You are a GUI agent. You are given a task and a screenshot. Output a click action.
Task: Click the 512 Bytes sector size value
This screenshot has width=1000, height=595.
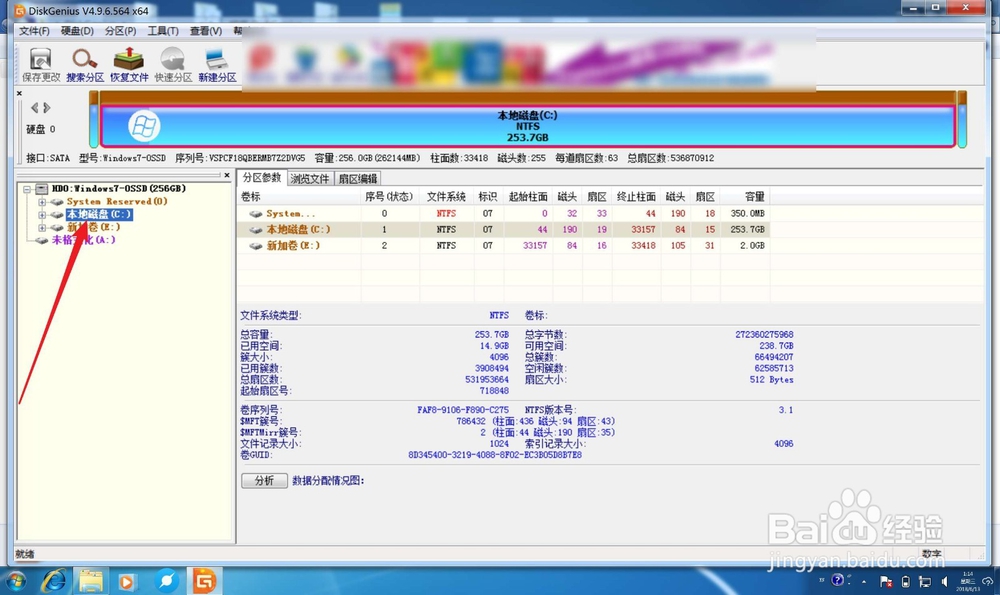coord(772,379)
